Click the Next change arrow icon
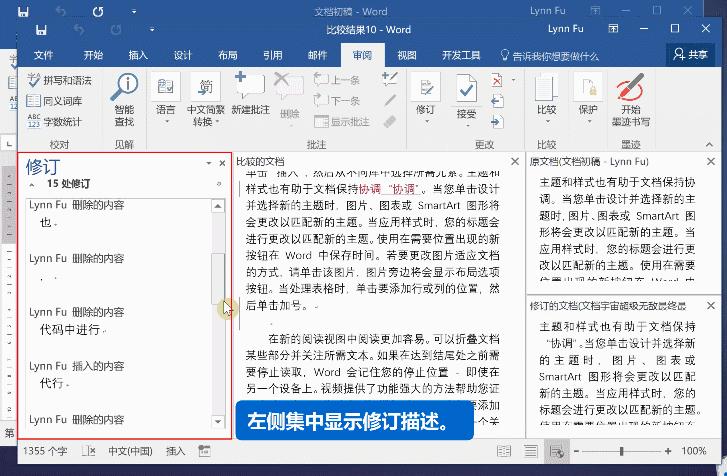 [x=497, y=121]
